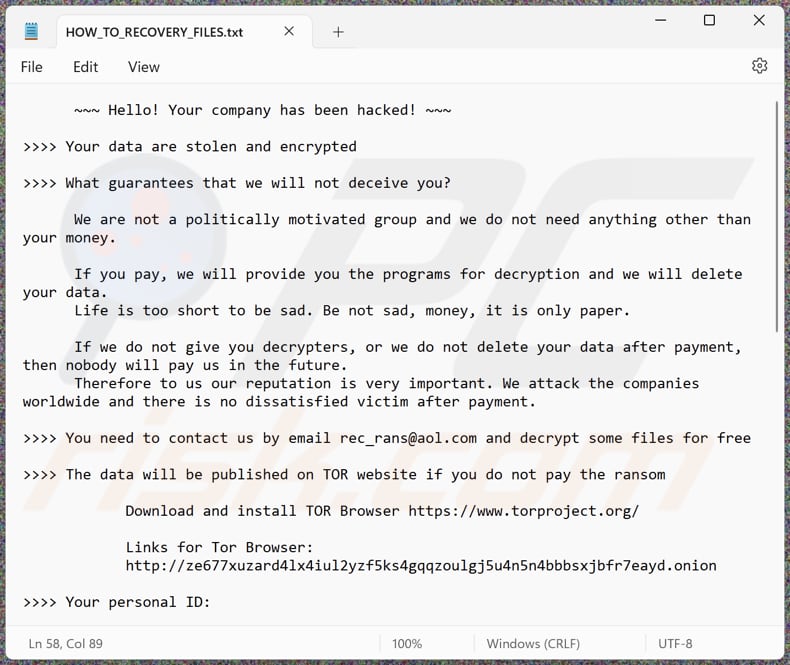Click the https://www.torproject.org/ text
790x665 pixels.
point(523,511)
